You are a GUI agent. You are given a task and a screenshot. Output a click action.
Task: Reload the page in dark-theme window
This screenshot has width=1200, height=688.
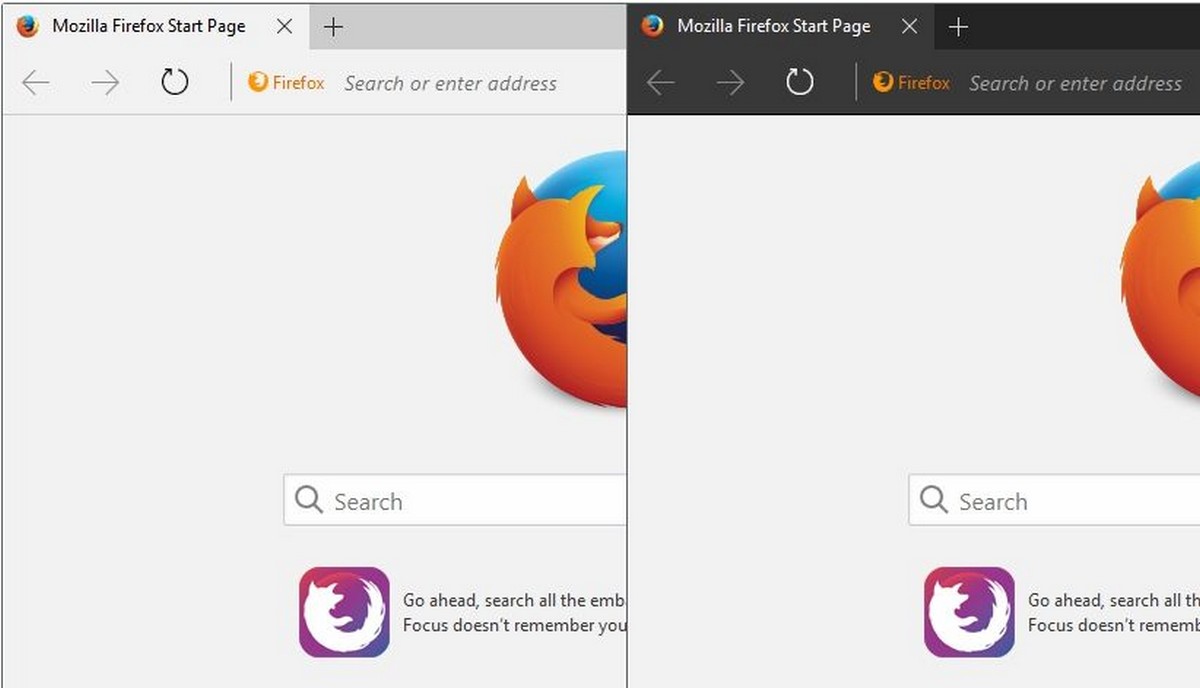(800, 81)
